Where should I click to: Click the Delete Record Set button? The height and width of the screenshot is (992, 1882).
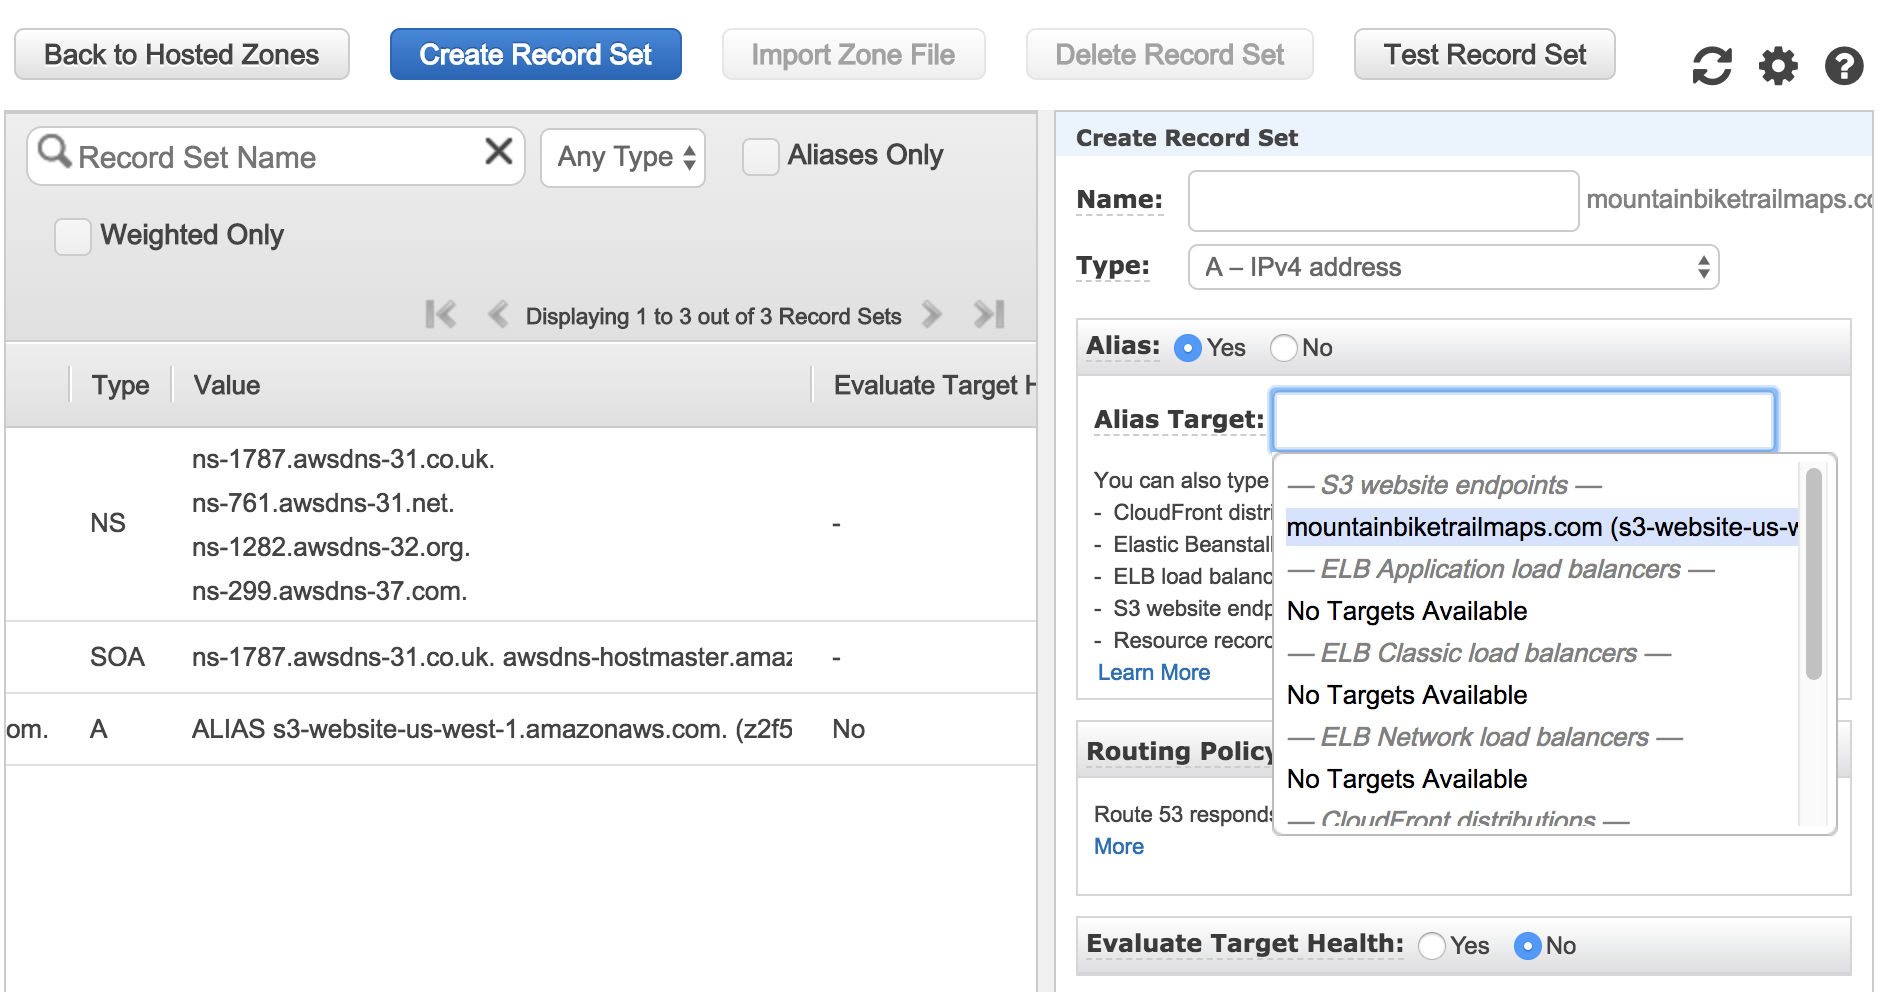(x=1170, y=54)
